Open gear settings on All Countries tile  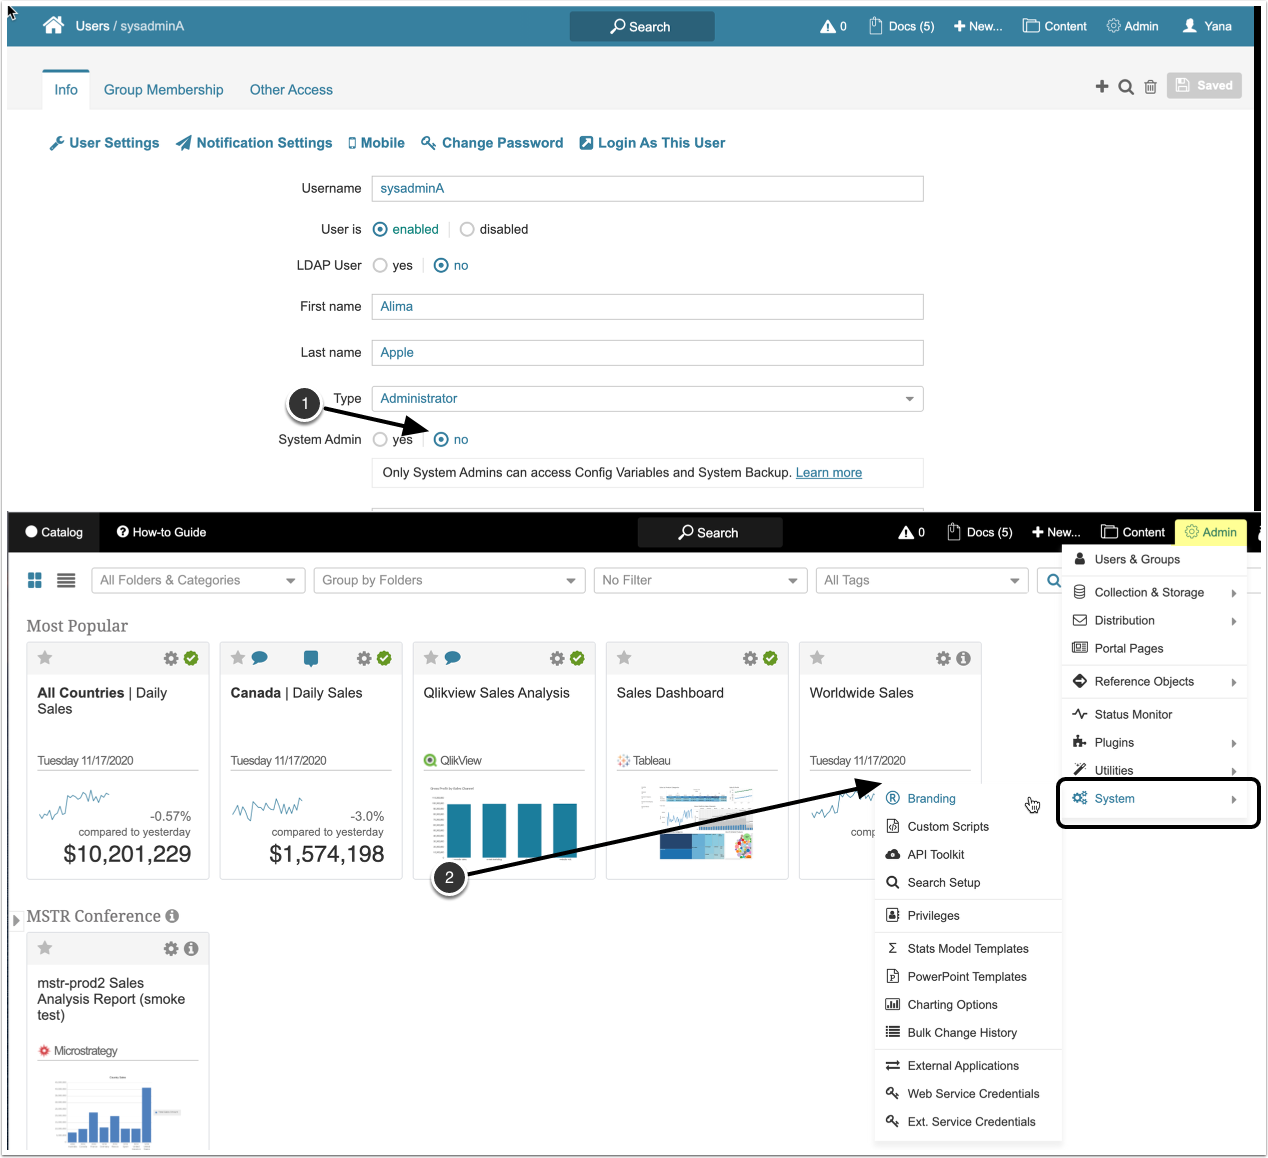[171, 658]
